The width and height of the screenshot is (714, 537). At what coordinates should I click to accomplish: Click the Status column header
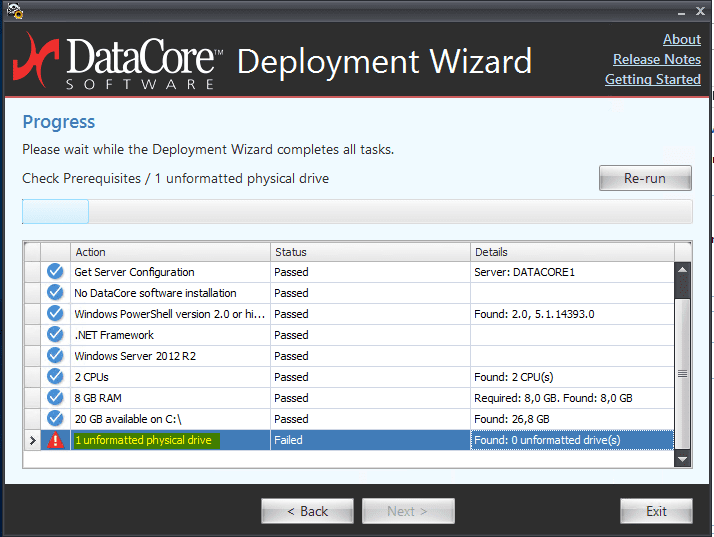point(370,252)
